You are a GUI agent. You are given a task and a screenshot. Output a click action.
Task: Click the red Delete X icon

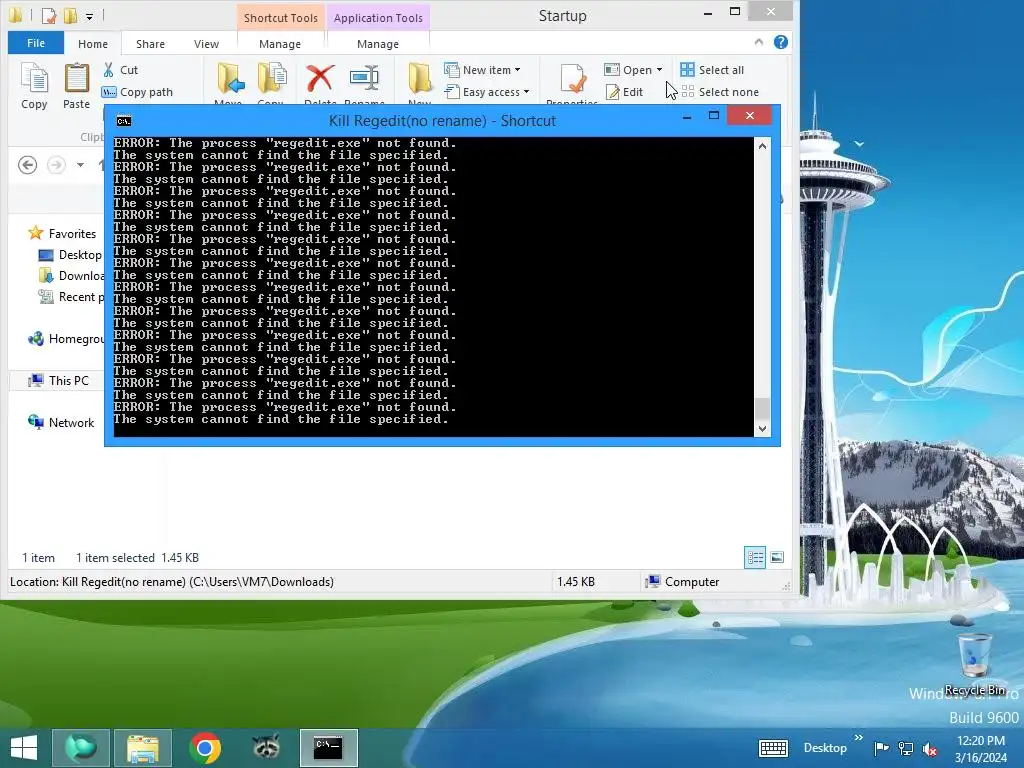[320, 78]
